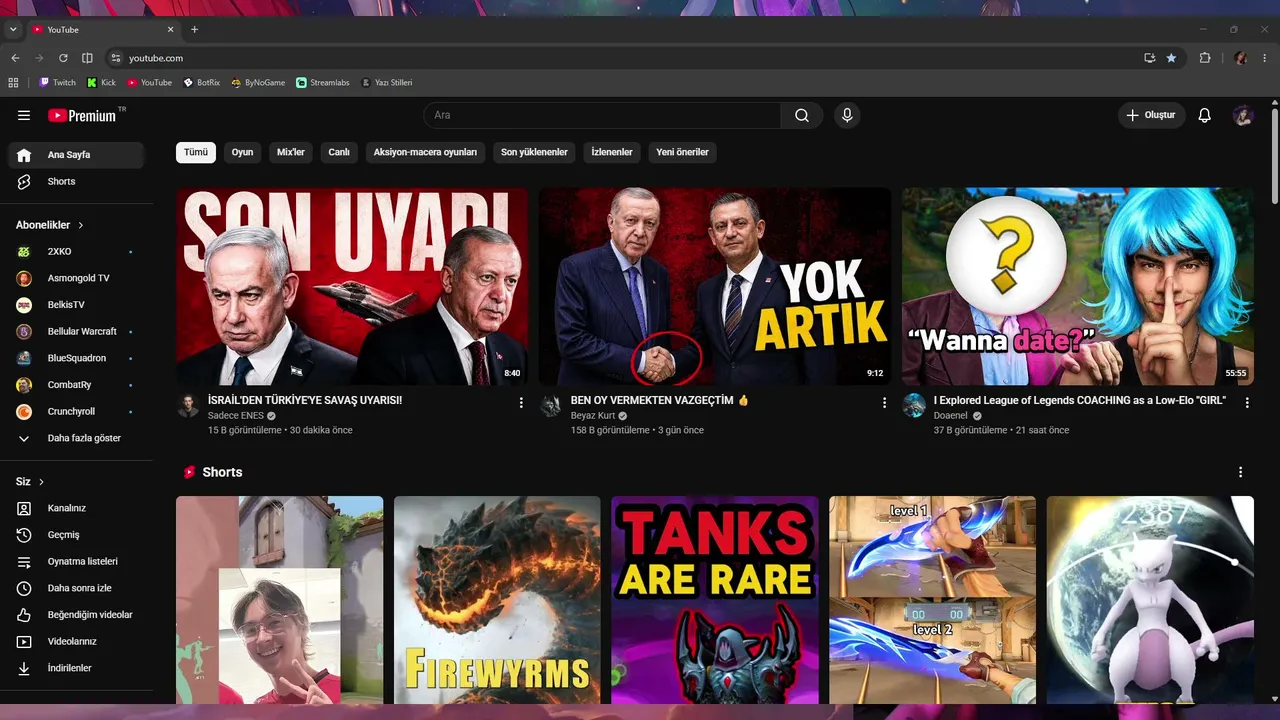Open the Asmongold TV subscription
Viewport: 1280px width, 720px height.
tap(76, 278)
